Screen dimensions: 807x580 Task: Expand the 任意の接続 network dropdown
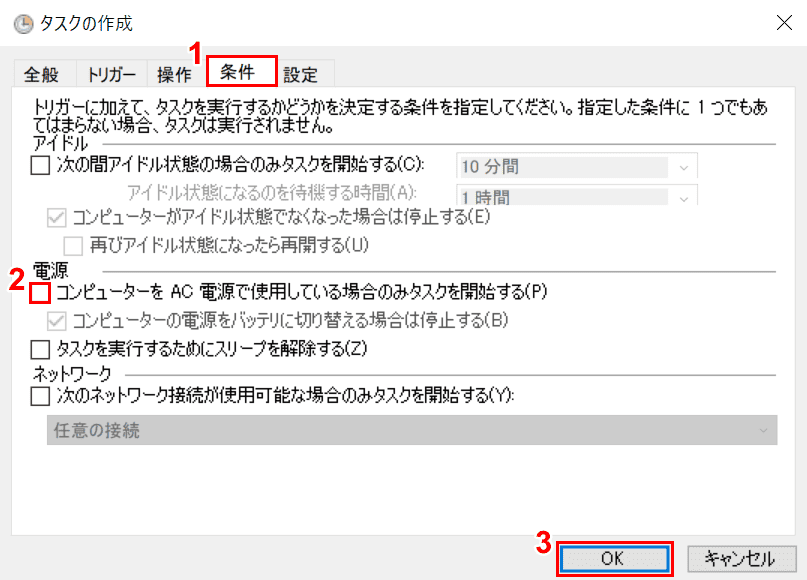coord(412,430)
